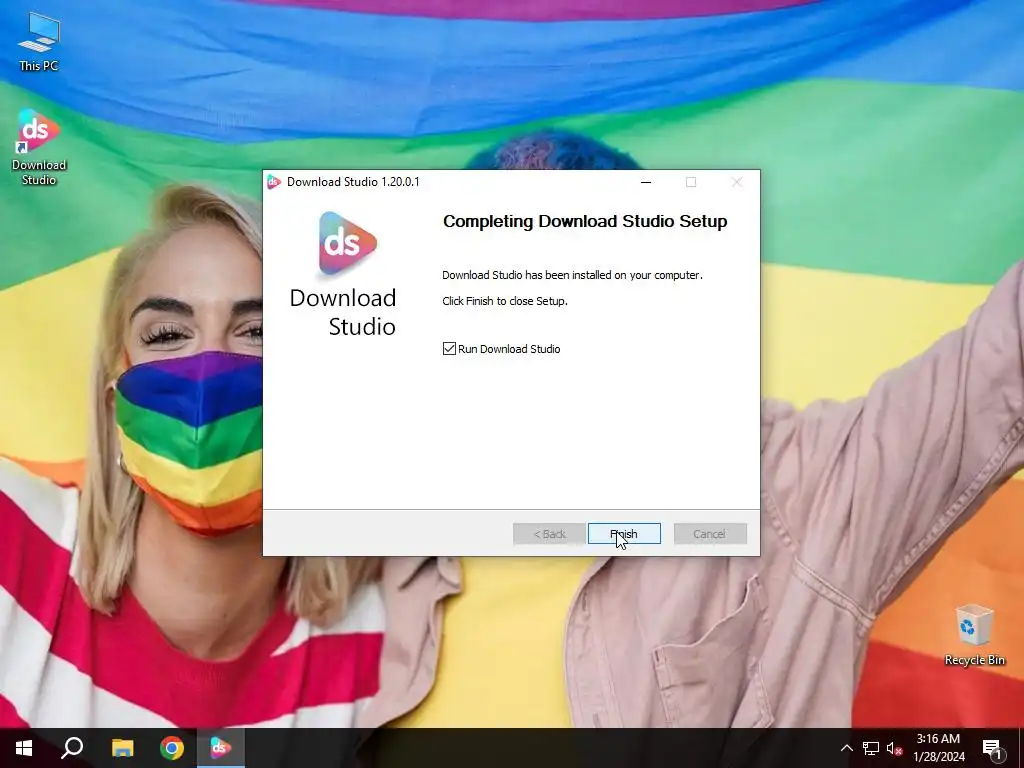Click the 'Click Finish to close Setup.' text
Screen dimensions: 1024x768
coord(505,301)
